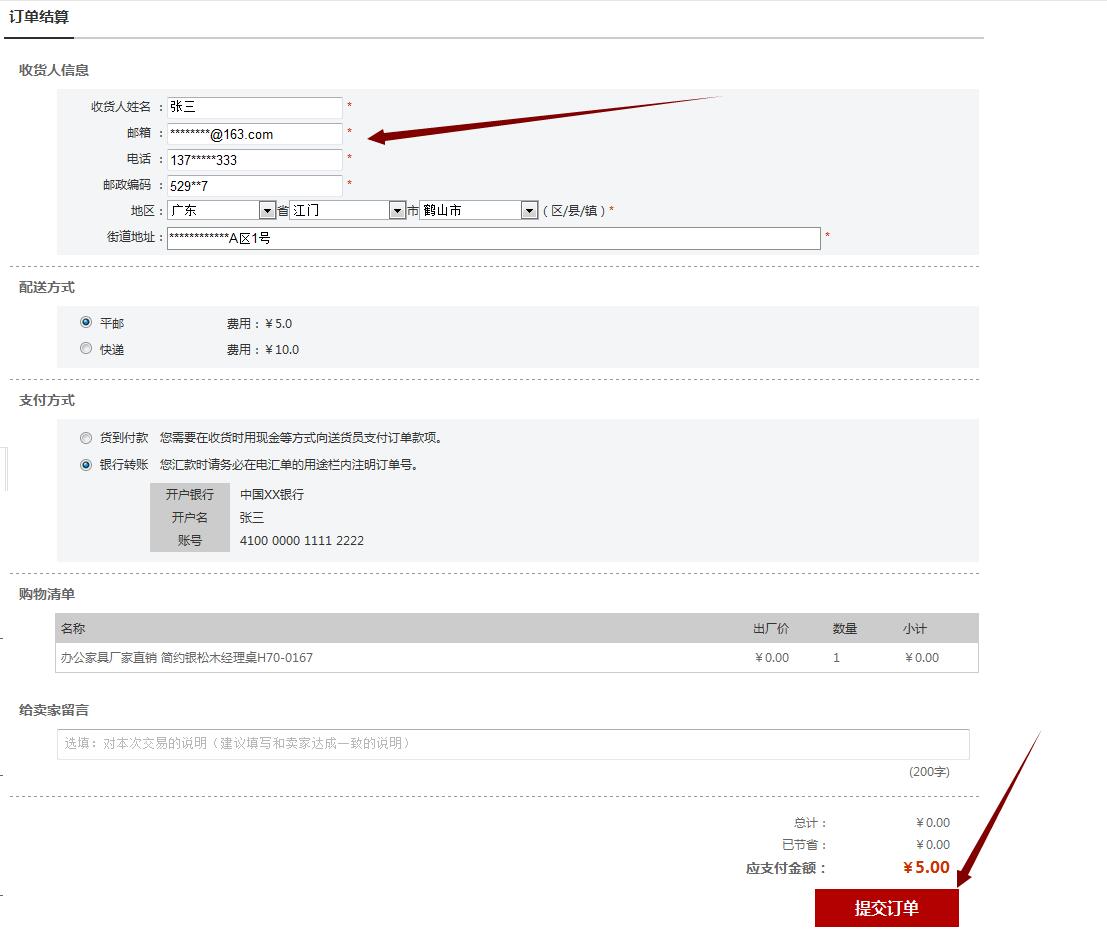Click the 订单结算 tab heading
Screen dimensions: 1107x940
[x=39, y=17]
